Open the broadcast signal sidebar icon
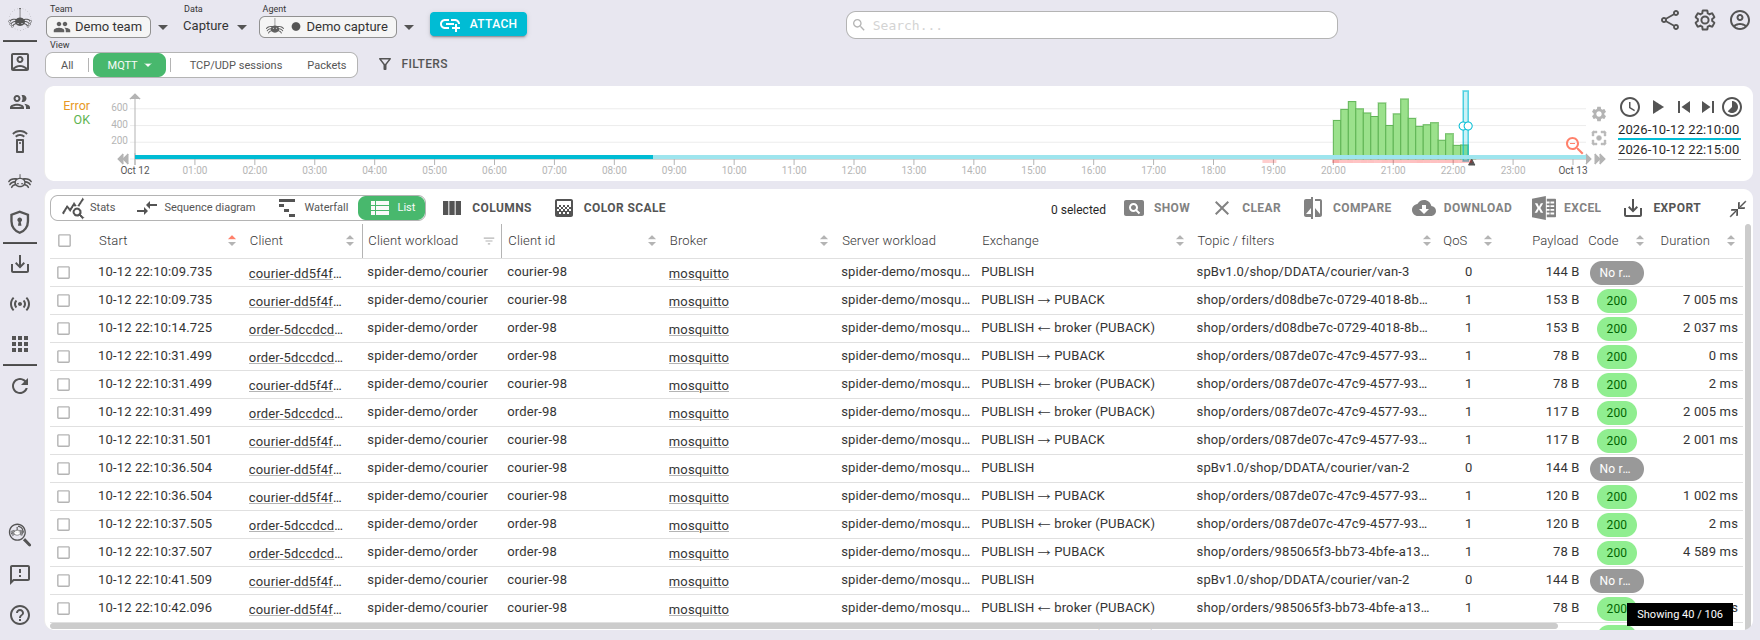 pyautogui.click(x=20, y=304)
